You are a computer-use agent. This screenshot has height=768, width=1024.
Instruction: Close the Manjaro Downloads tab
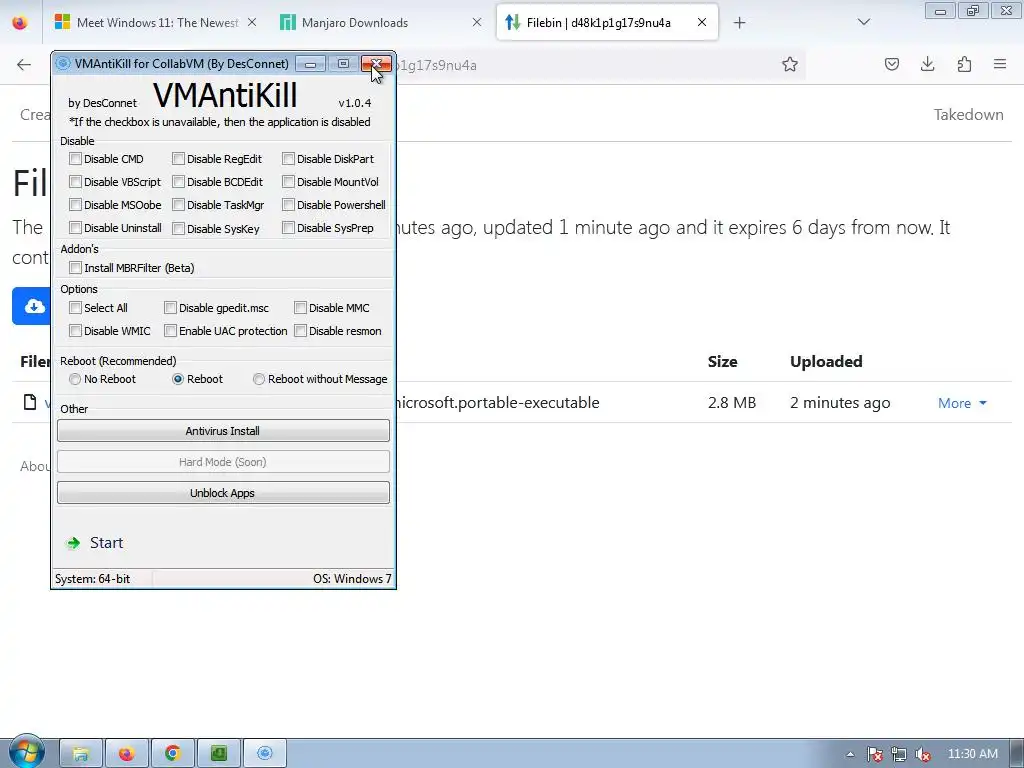point(477,23)
